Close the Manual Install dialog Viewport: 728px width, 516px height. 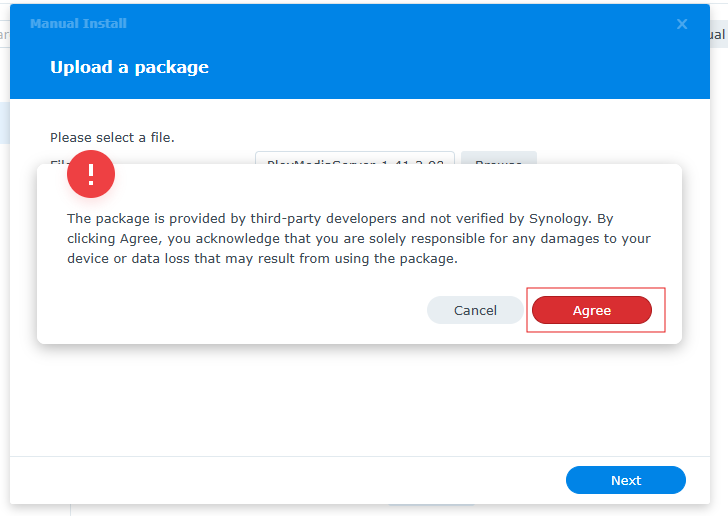click(x=682, y=24)
